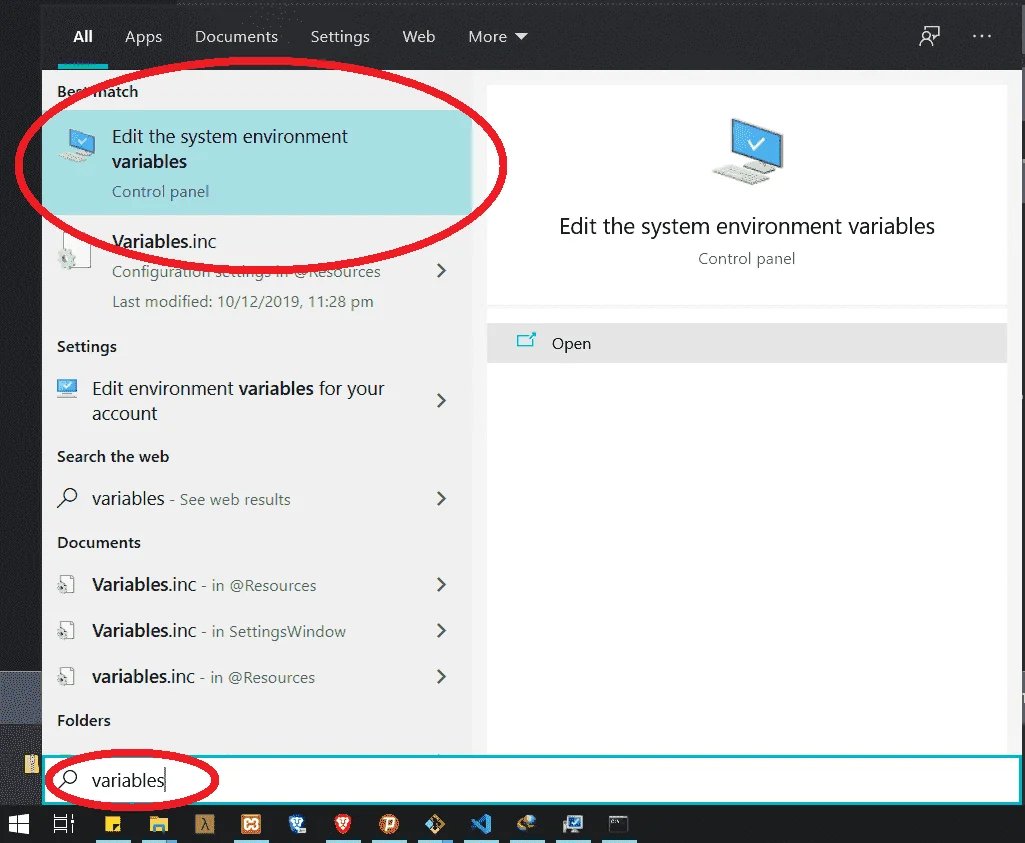Screen dimensions: 1025x843
Task: Click the preview title 'Edit the system environment variables'
Action: tap(747, 226)
